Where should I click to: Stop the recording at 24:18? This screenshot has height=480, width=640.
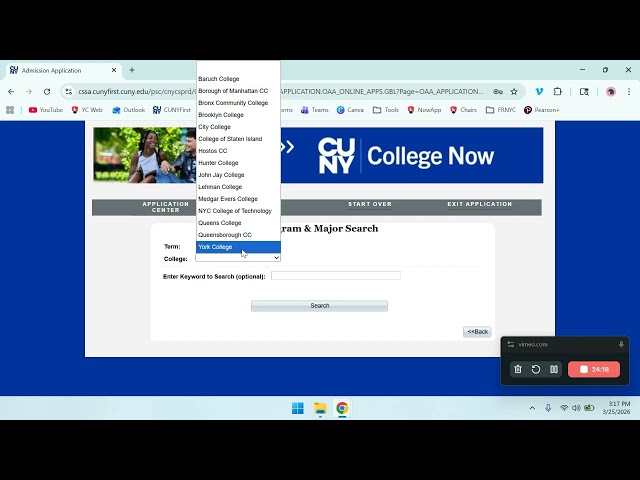[x=594, y=369]
